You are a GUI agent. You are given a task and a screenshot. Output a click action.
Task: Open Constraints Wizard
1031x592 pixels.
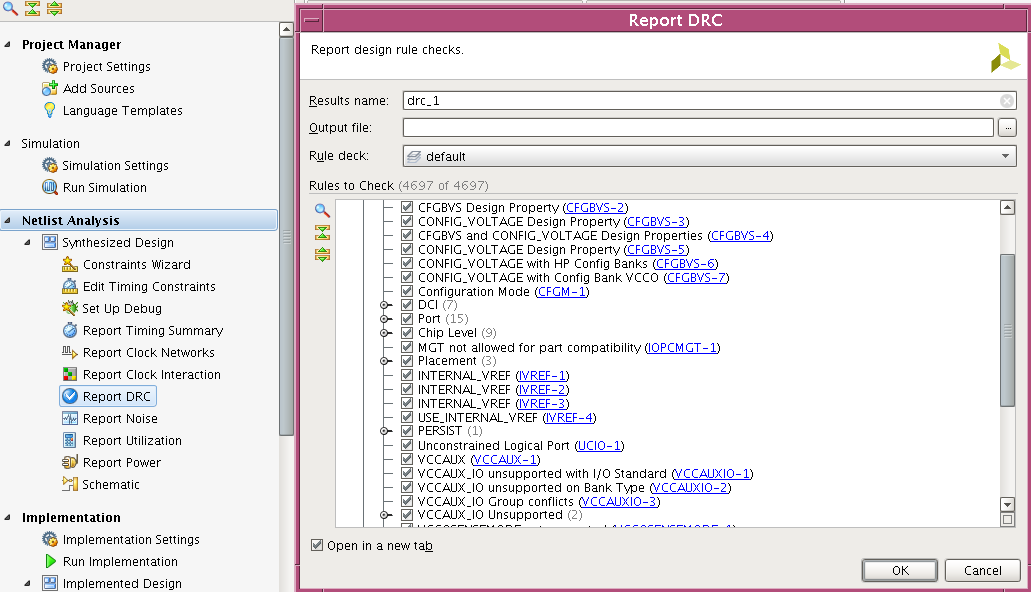coord(136,264)
